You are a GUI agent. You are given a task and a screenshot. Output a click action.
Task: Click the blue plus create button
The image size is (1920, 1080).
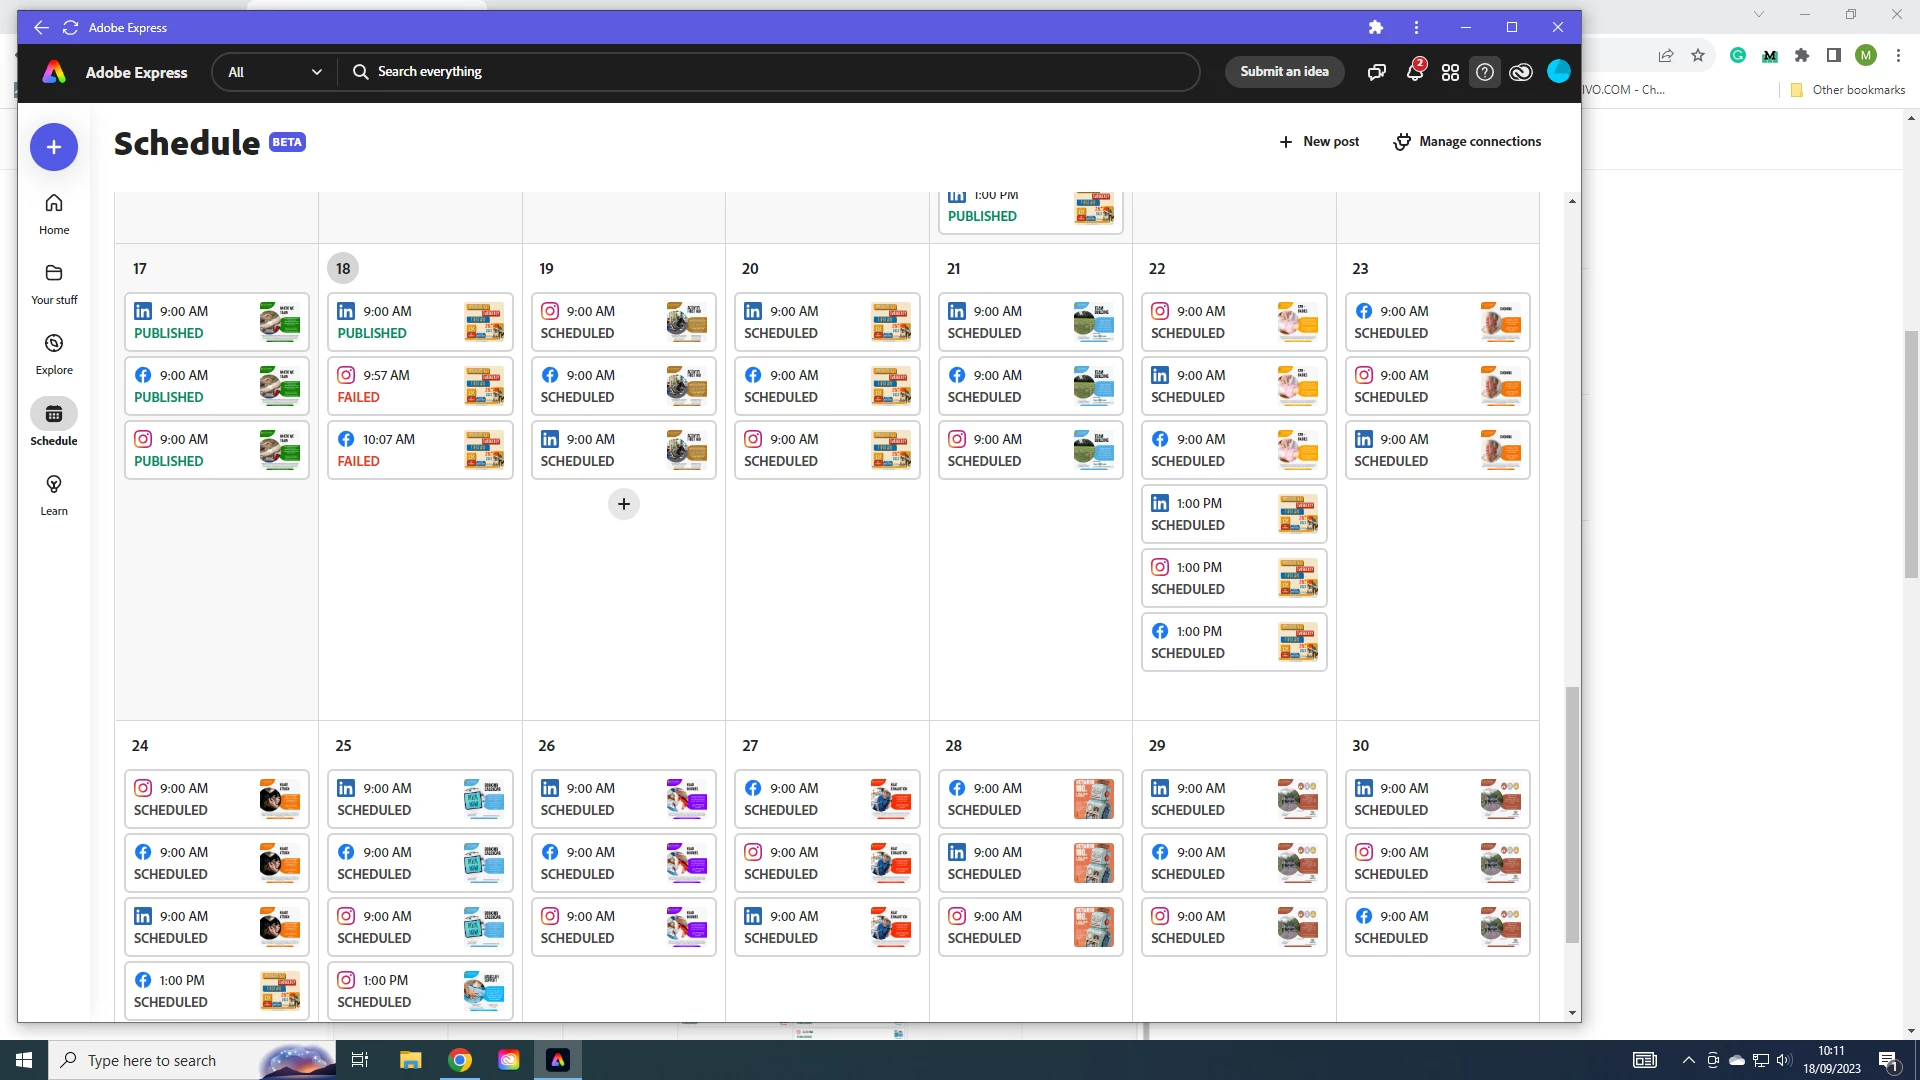54,147
